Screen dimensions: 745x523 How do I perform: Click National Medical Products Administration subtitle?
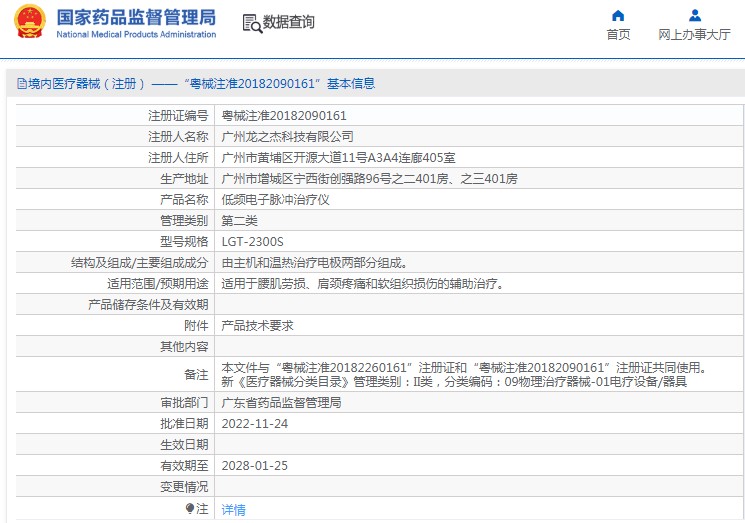[136, 34]
